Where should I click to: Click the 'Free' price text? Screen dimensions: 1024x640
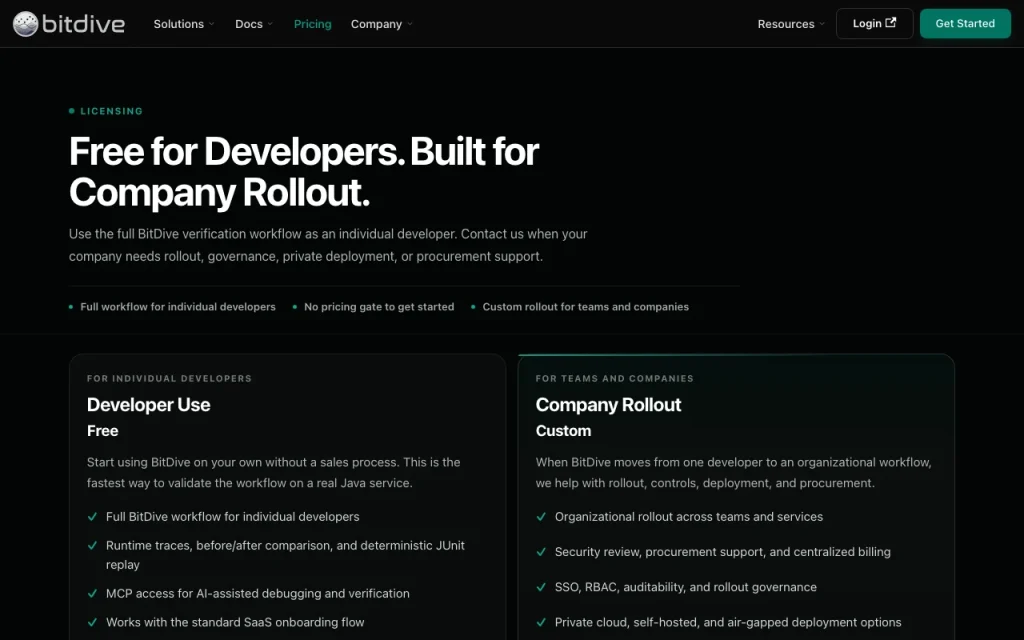(x=103, y=431)
